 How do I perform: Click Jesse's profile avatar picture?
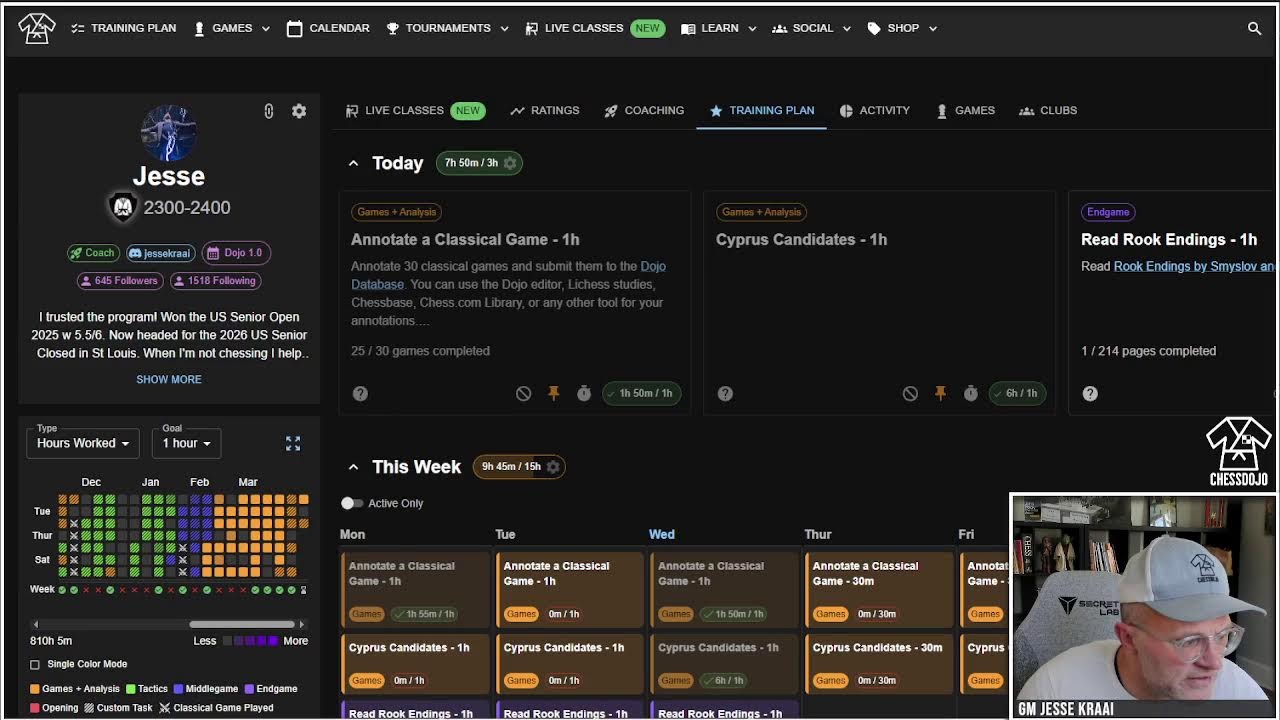tap(169, 133)
